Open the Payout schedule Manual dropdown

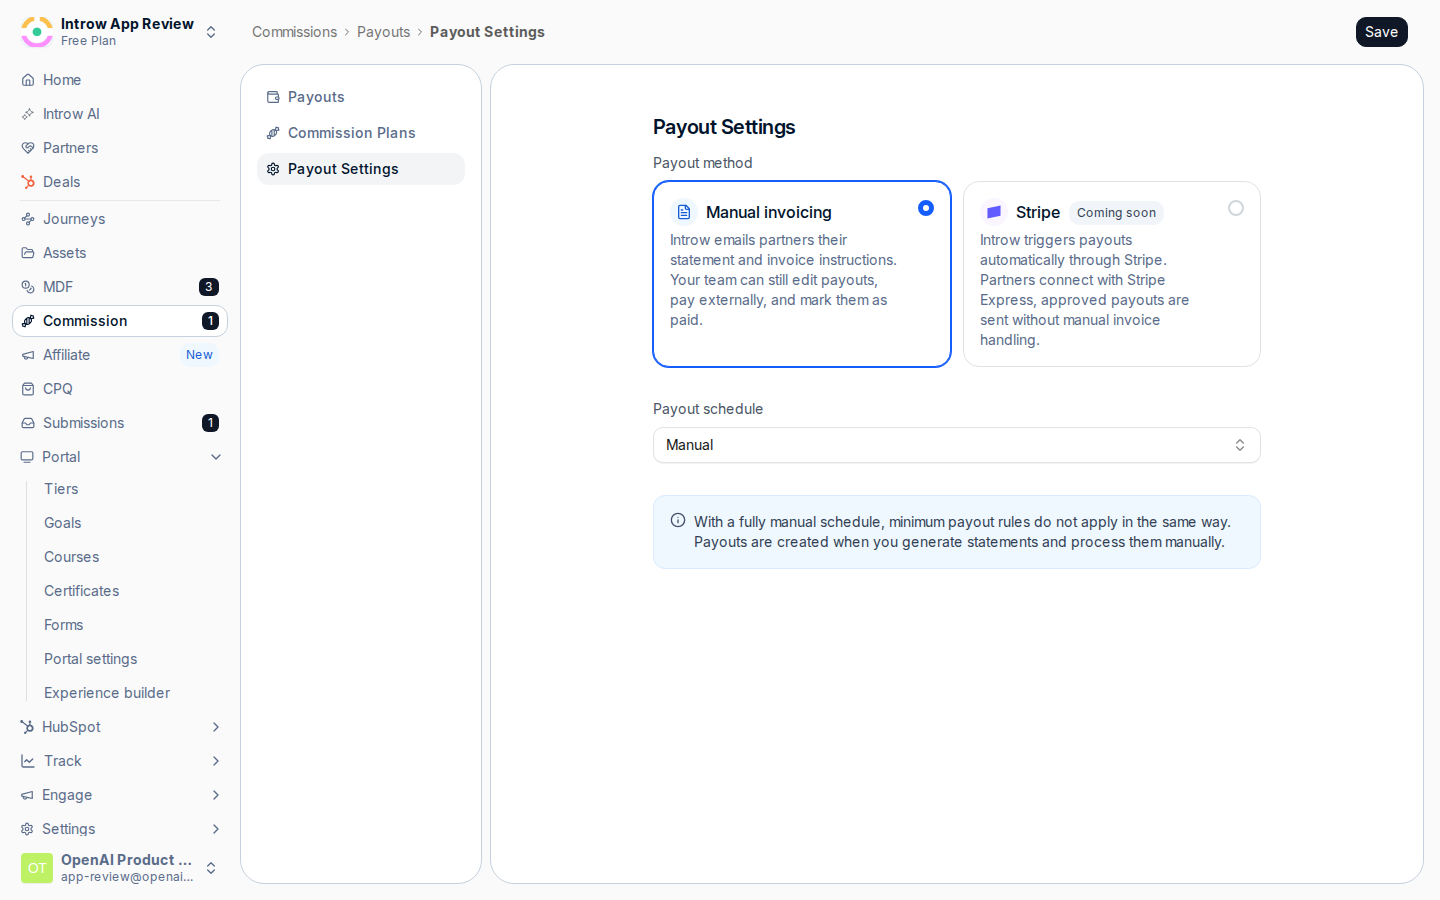tap(957, 445)
